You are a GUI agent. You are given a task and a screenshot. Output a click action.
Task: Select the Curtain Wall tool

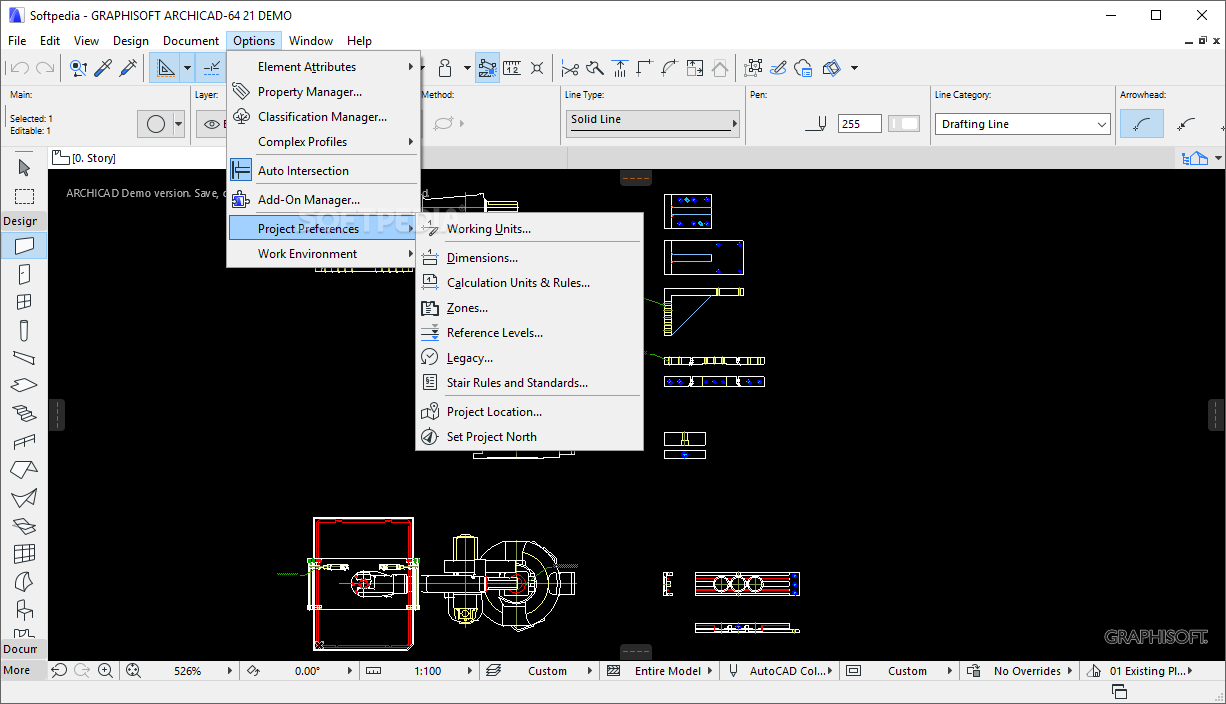24,553
